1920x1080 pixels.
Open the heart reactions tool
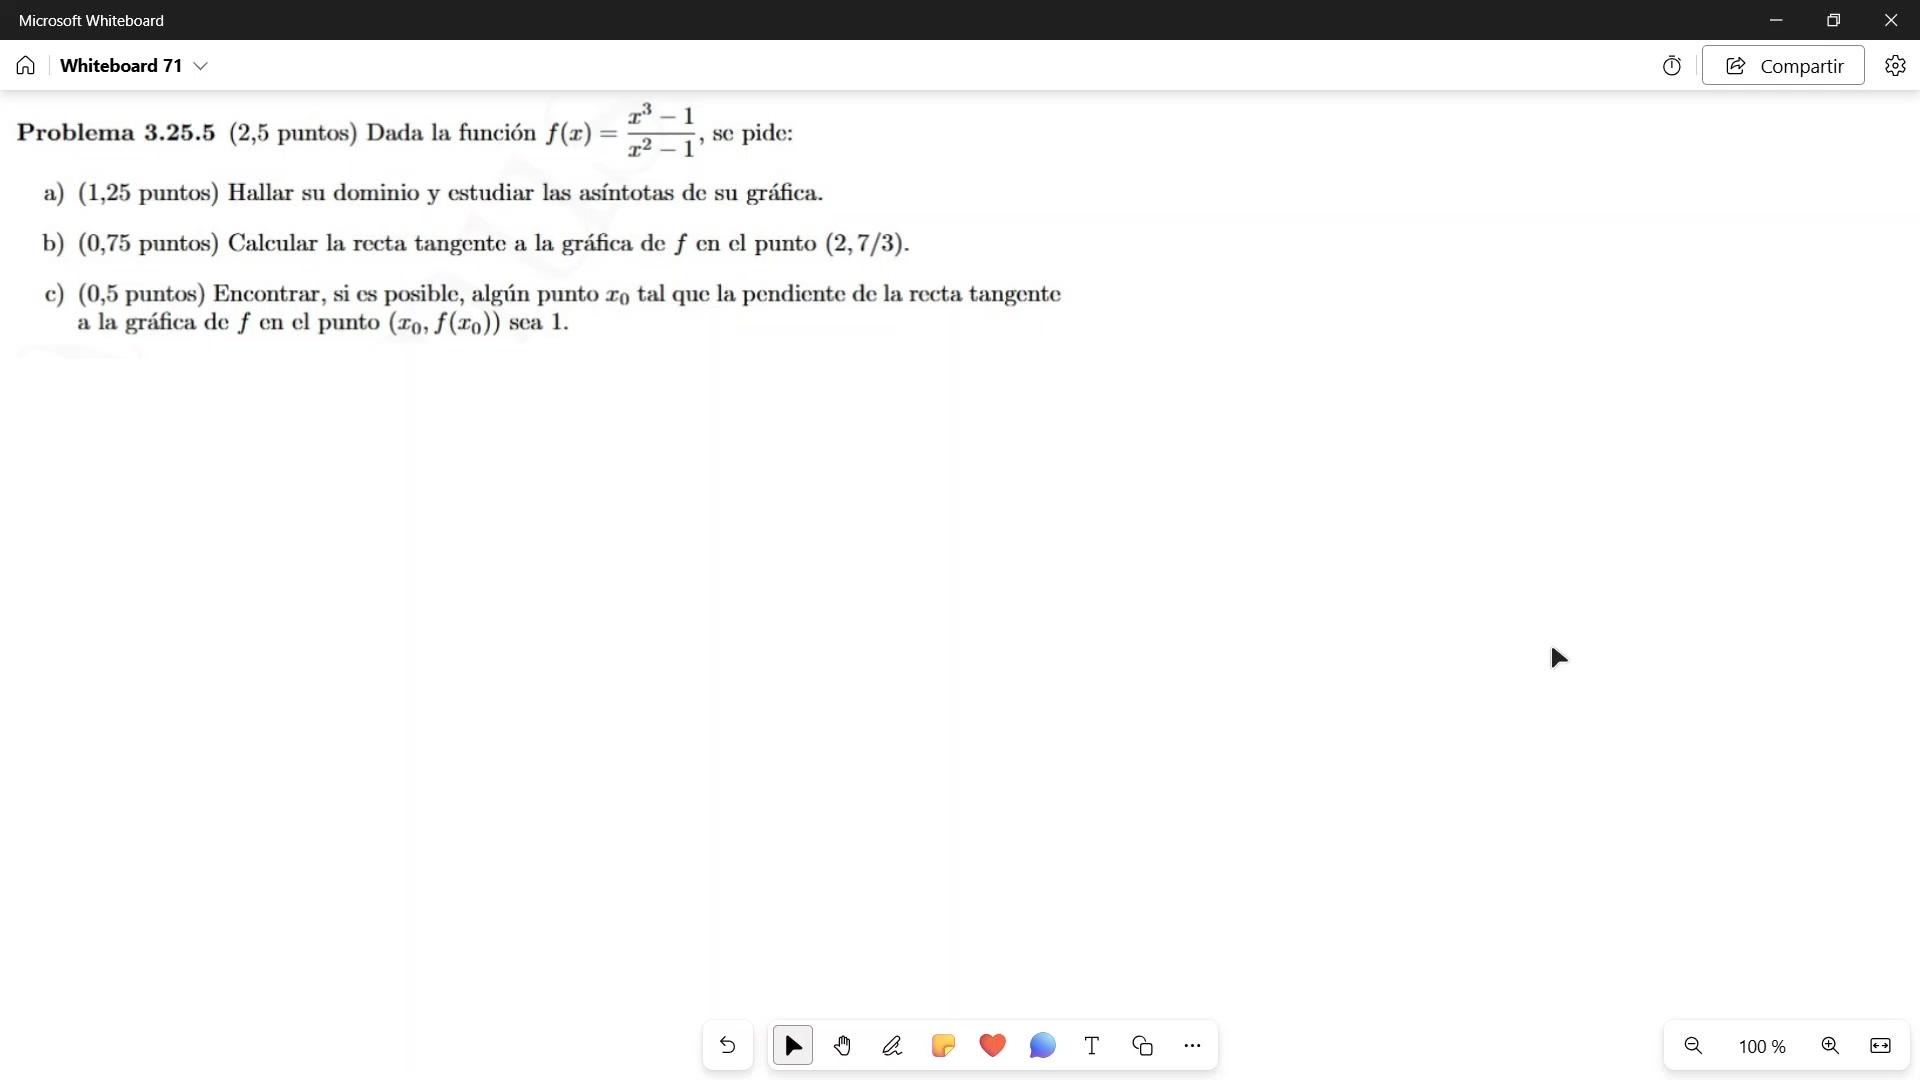tap(992, 1046)
